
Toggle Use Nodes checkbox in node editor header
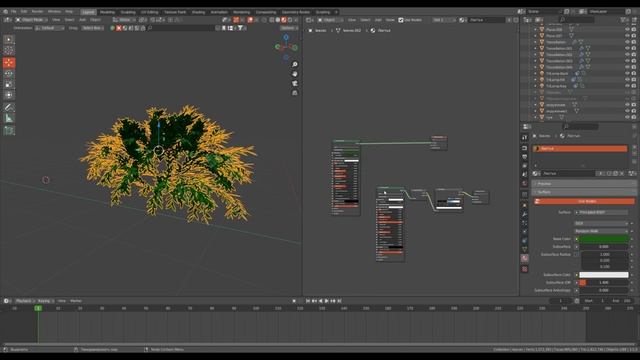[x=401, y=20]
